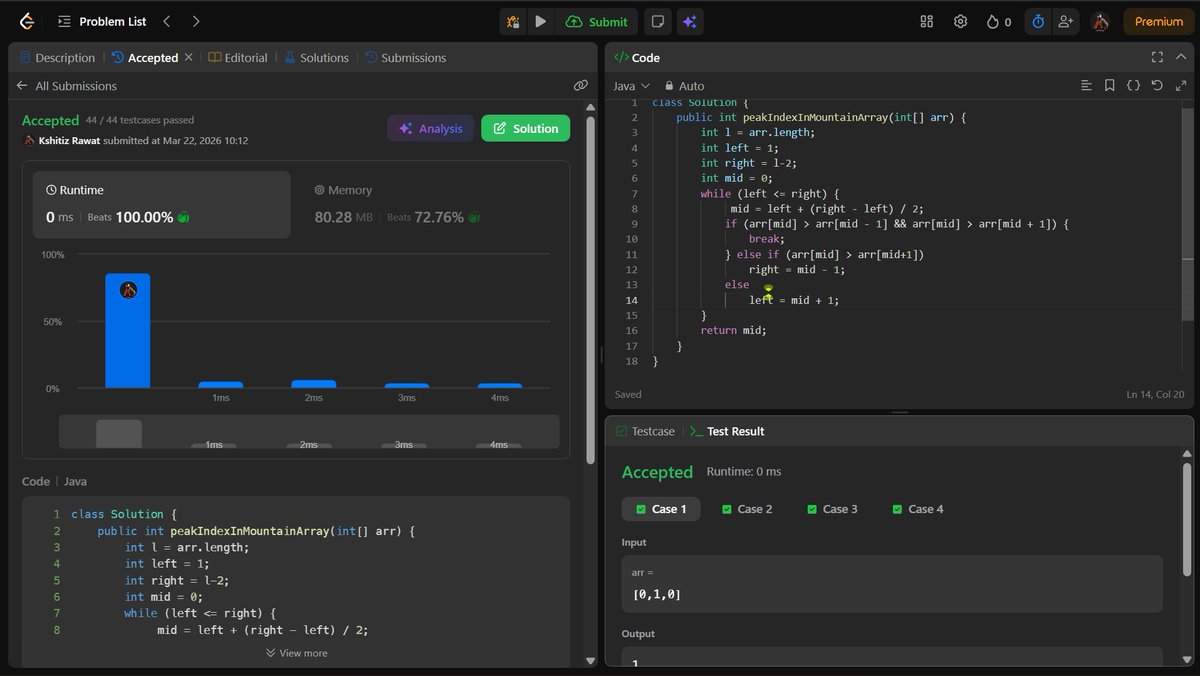Click the chart range navigator handle
This screenshot has width=1200, height=676.
119,433
